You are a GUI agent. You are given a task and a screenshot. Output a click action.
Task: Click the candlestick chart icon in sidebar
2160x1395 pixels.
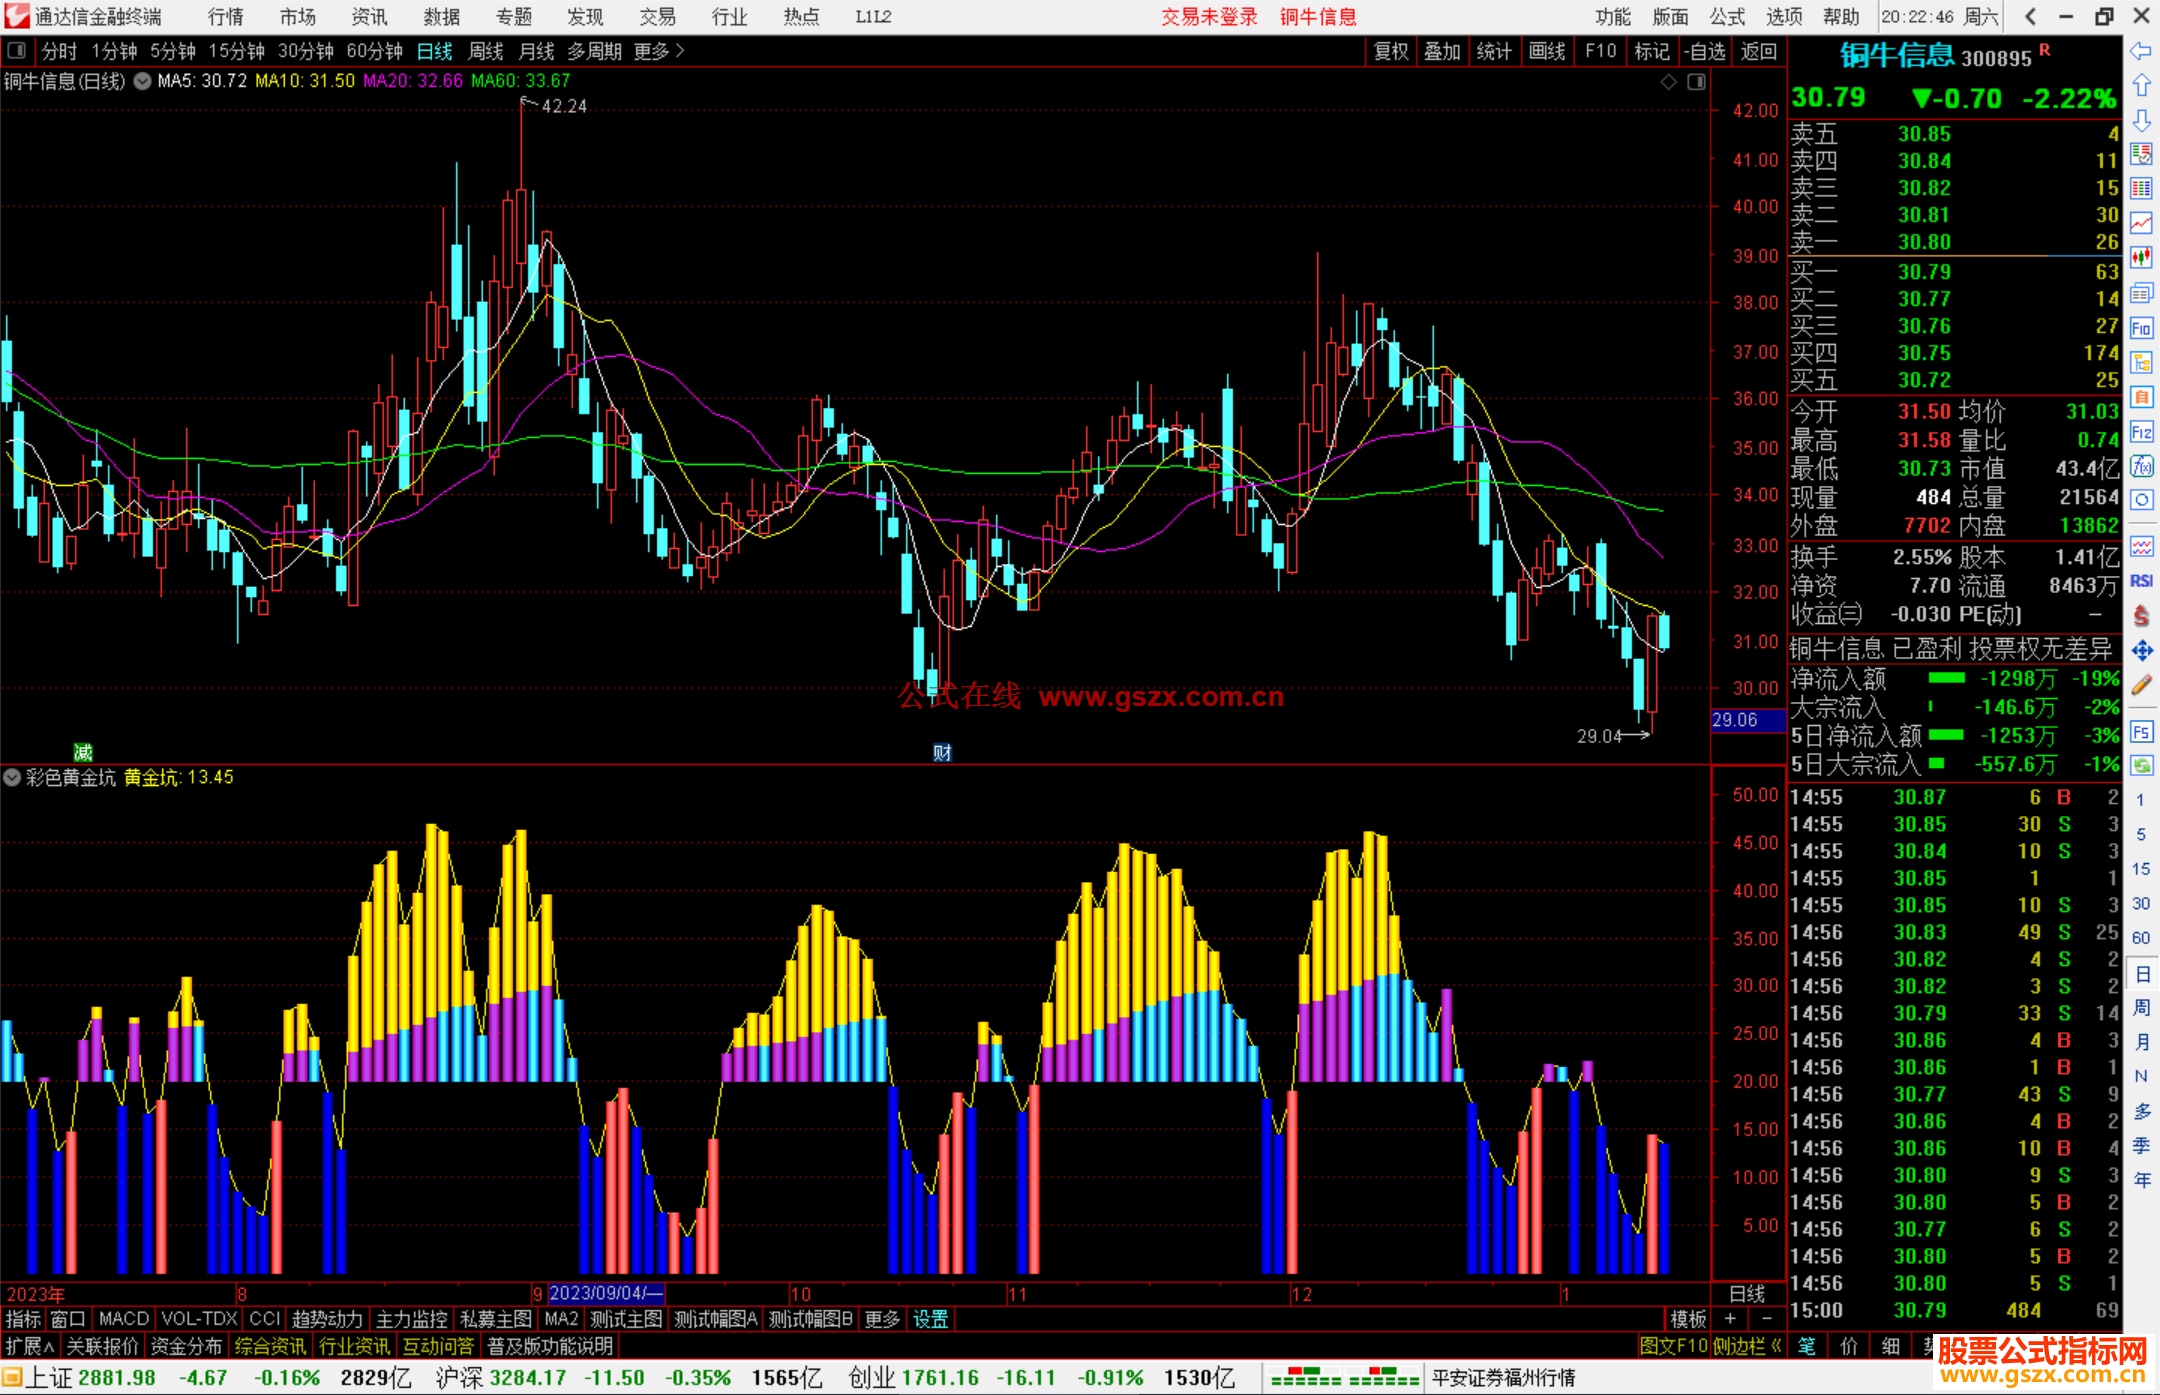[2141, 258]
